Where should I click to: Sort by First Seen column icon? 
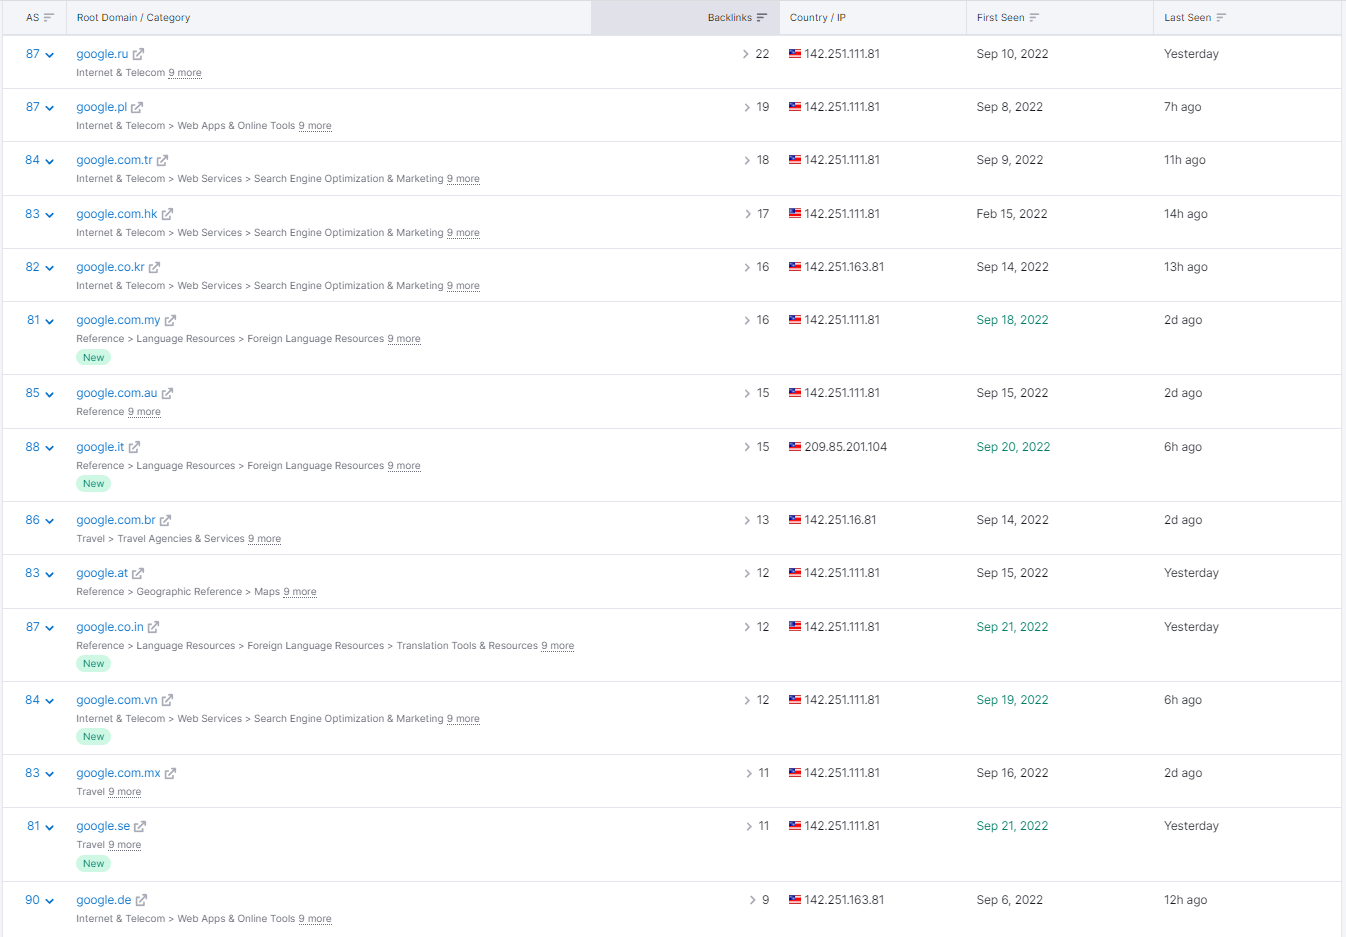pyautogui.click(x=1034, y=18)
